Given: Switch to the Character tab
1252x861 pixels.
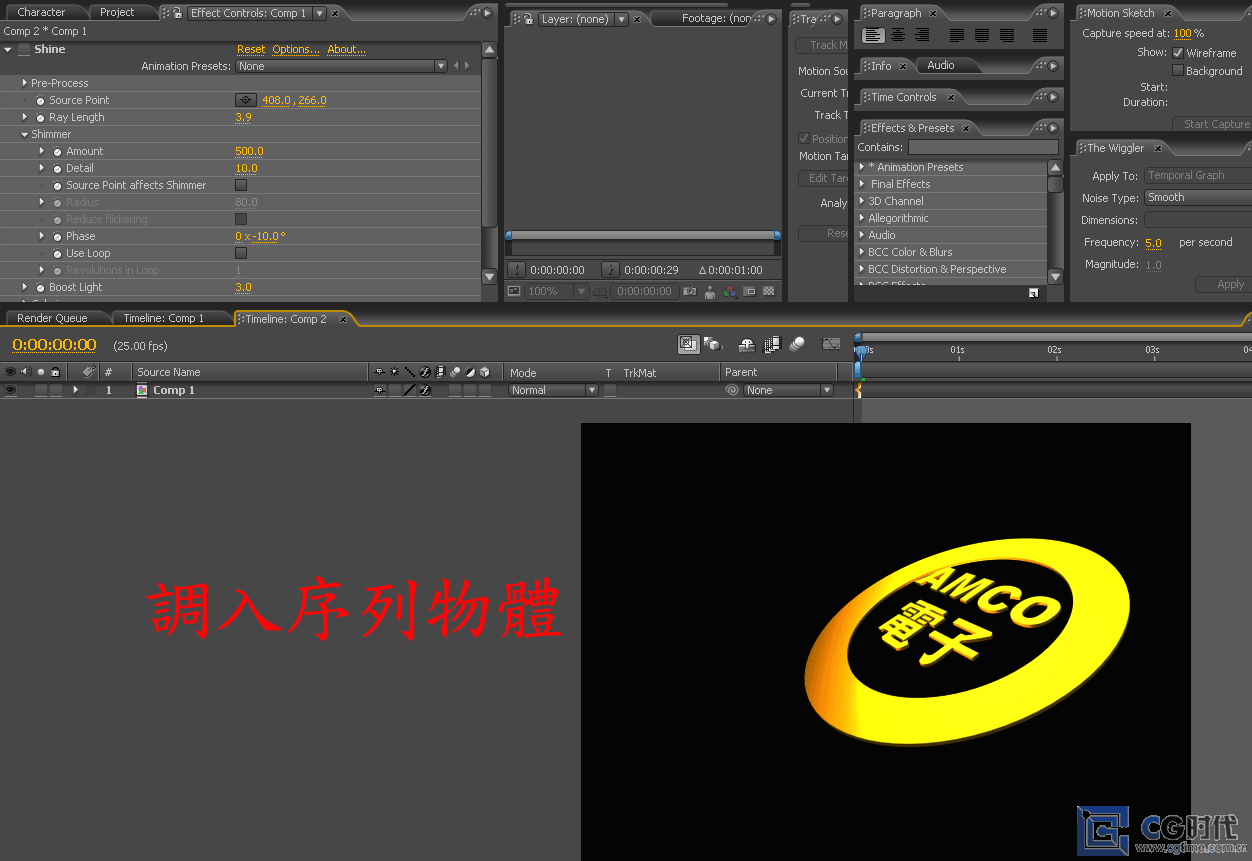Looking at the screenshot, I should [x=41, y=12].
